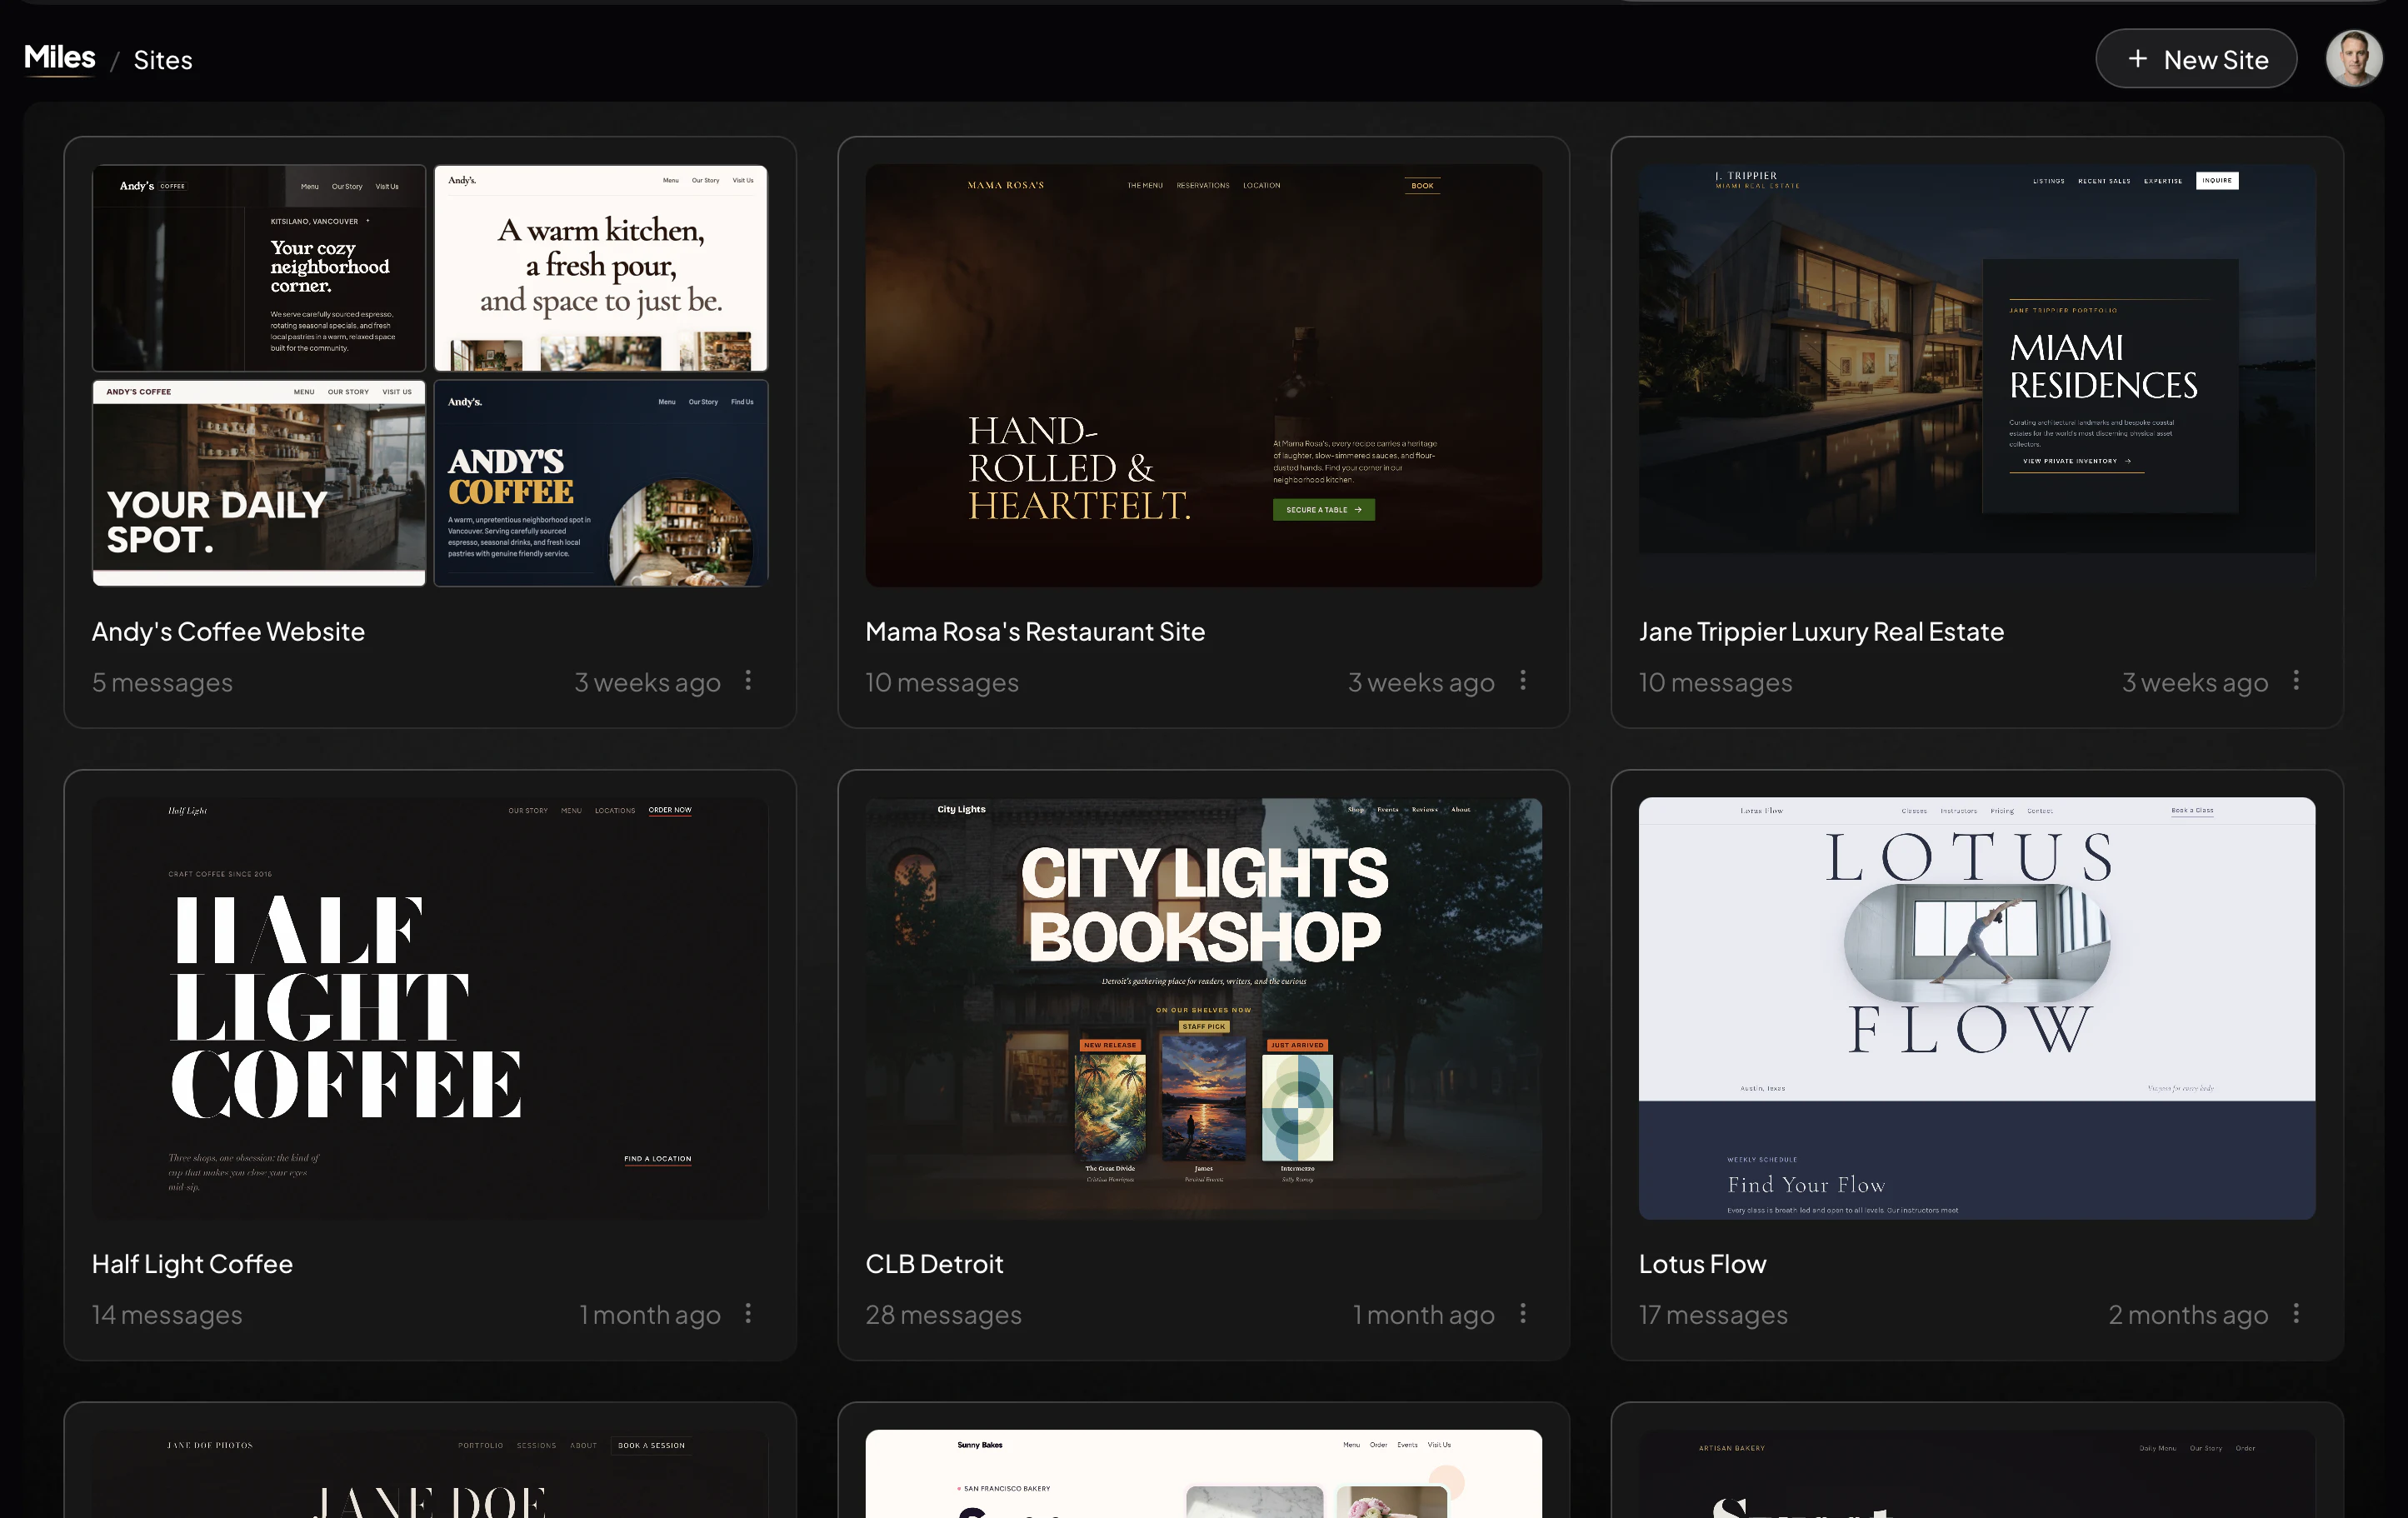Open the navy 'Andy's Coffee' design preview

click(601, 482)
